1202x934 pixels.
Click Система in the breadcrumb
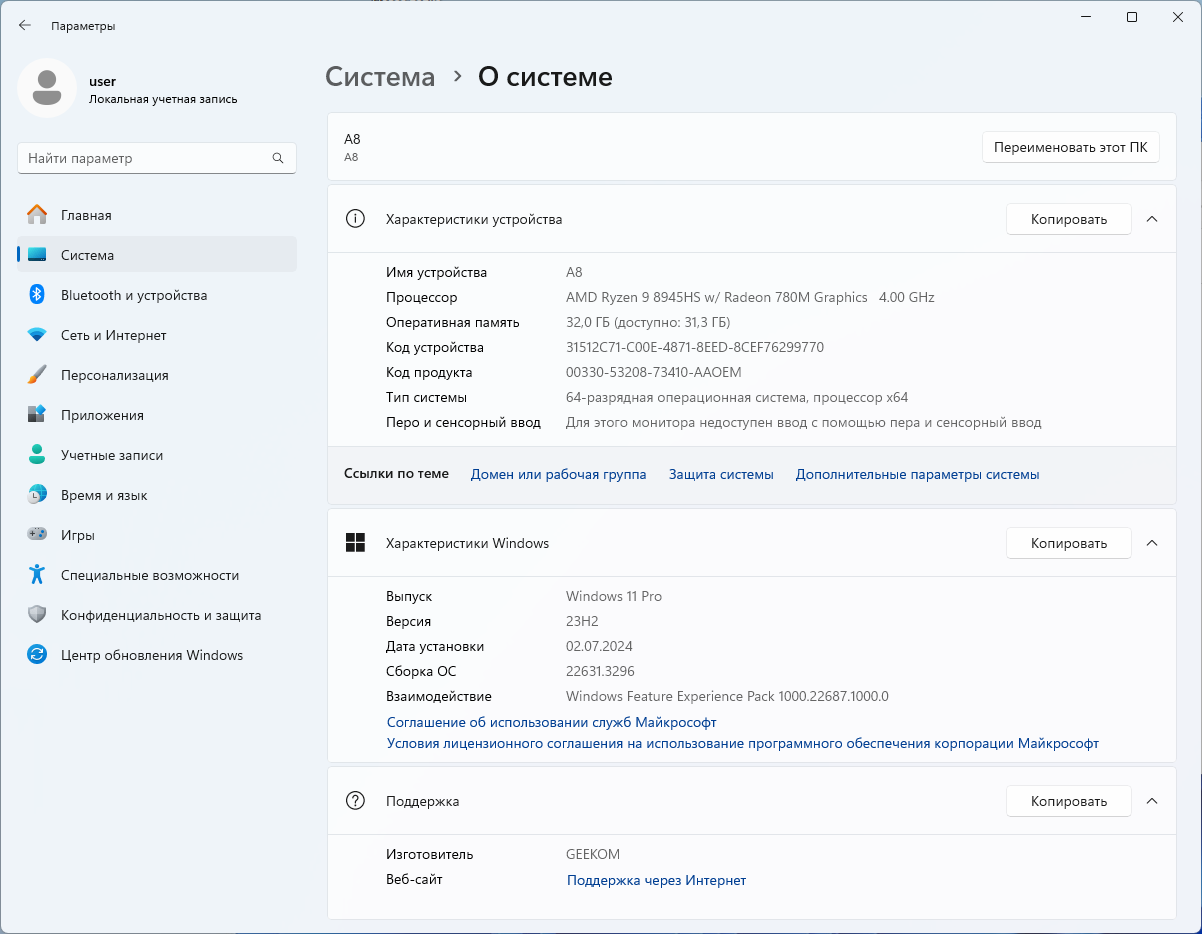[380, 77]
